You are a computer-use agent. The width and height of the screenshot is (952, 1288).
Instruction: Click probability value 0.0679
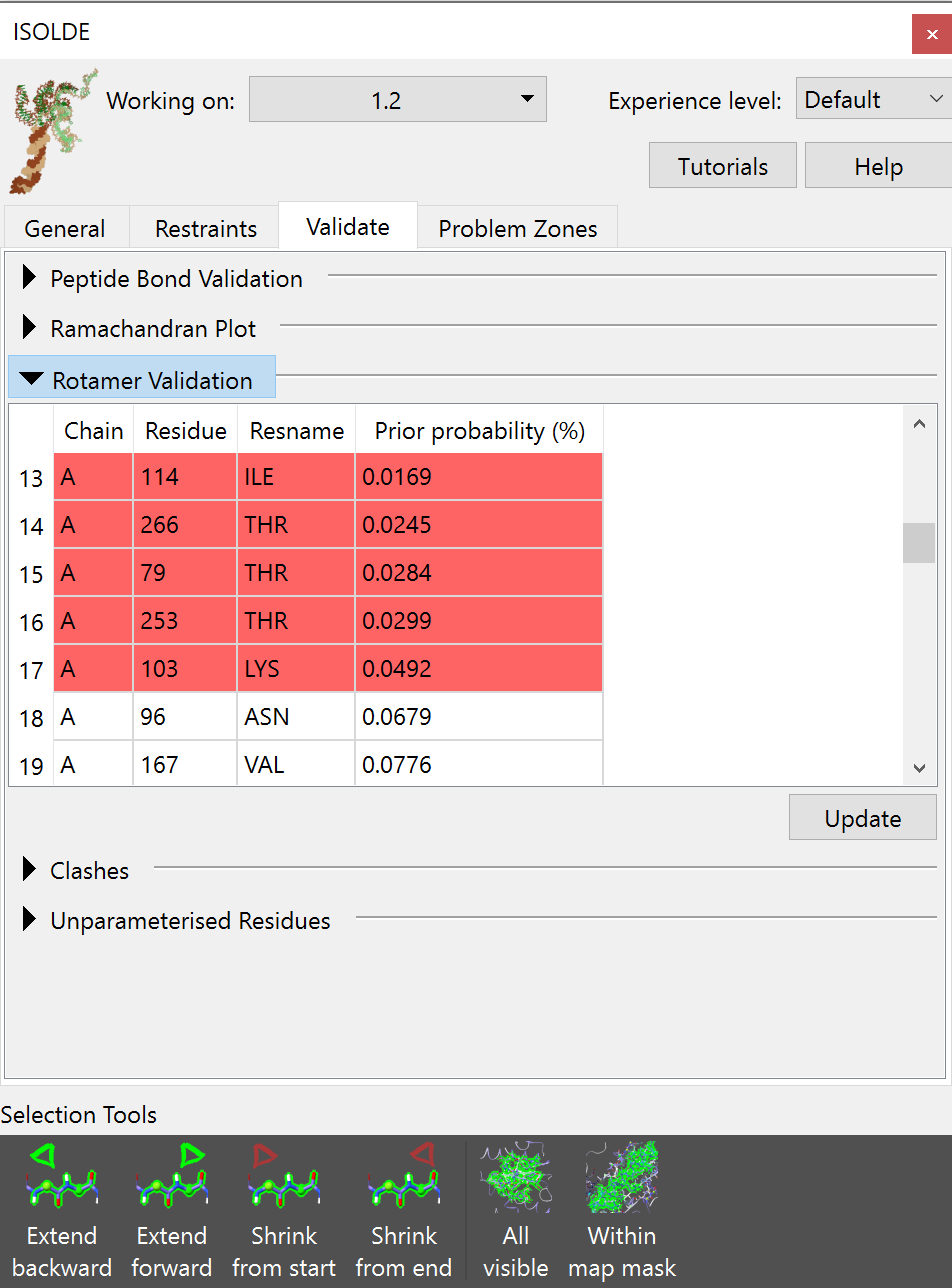coord(480,717)
